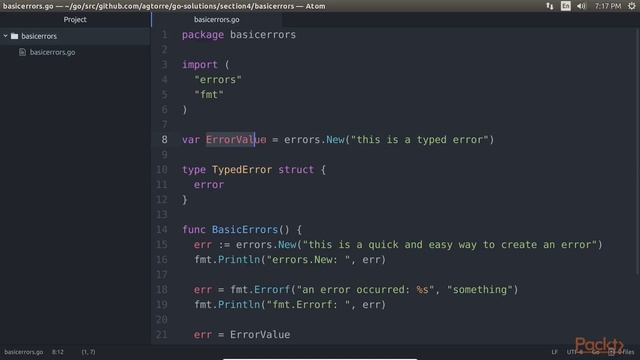Viewport: 640px width, 360px height.
Task: Click the Project panel header
Action: [x=75, y=20]
